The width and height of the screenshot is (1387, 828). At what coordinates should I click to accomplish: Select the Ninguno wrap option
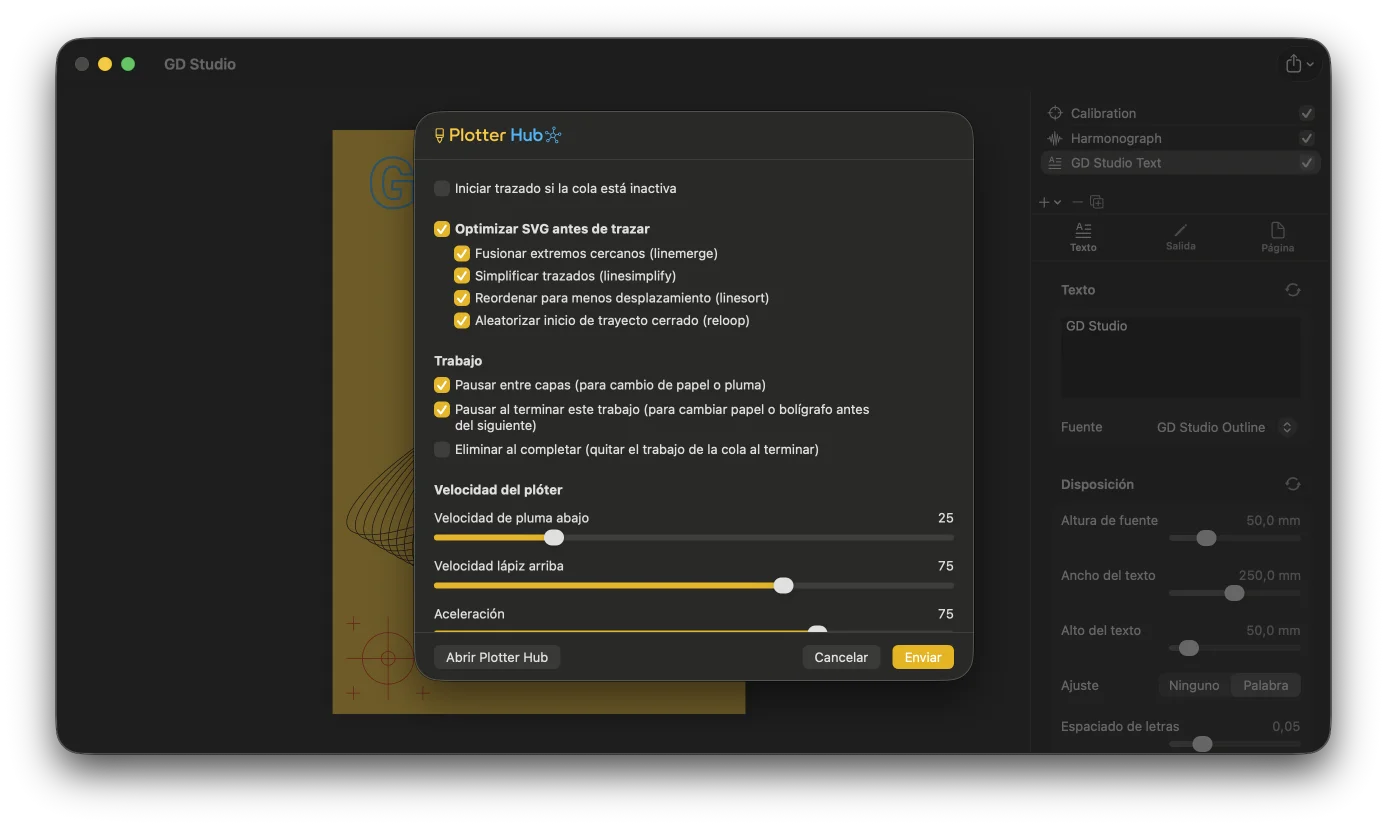point(1194,685)
